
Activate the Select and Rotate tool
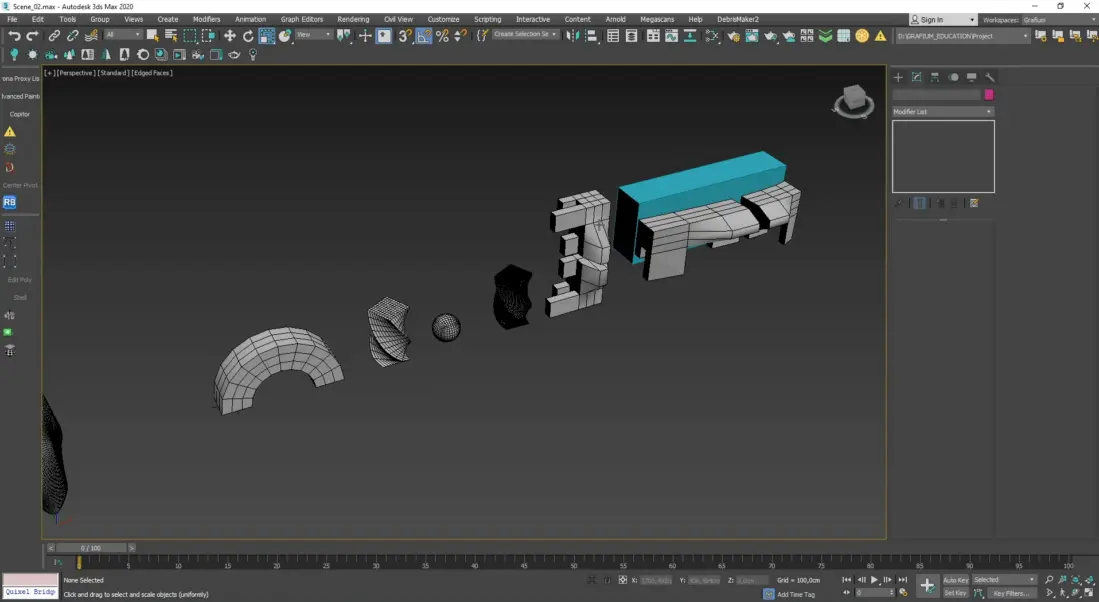(247, 36)
